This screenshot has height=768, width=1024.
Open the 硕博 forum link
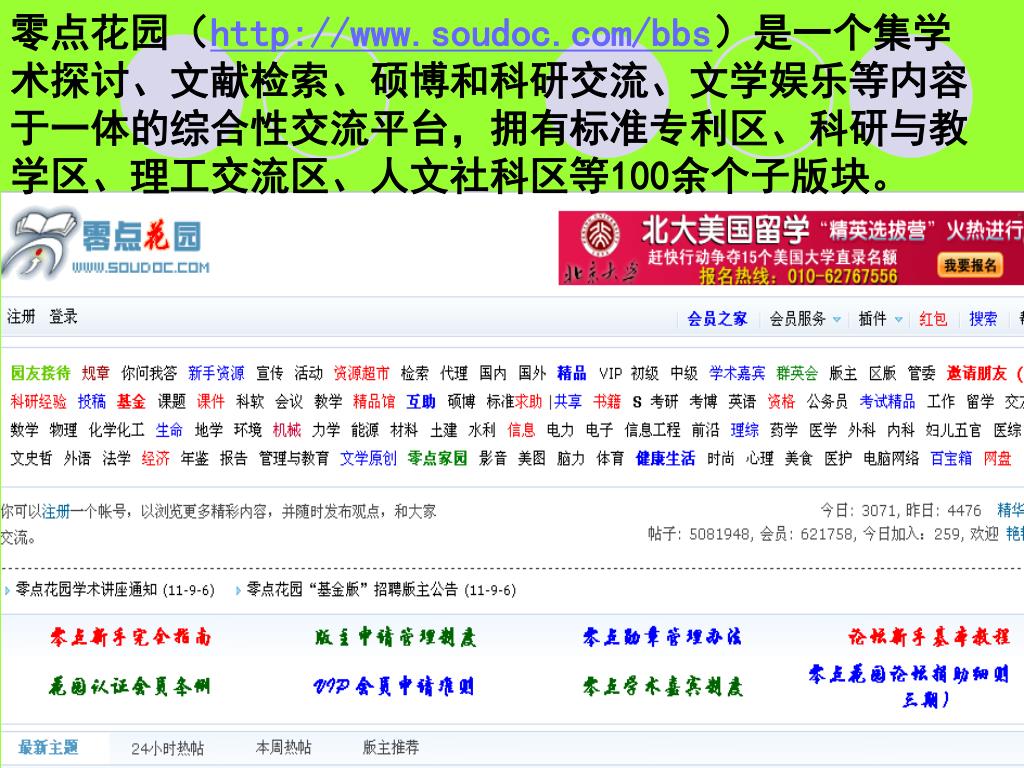(x=461, y=401)
